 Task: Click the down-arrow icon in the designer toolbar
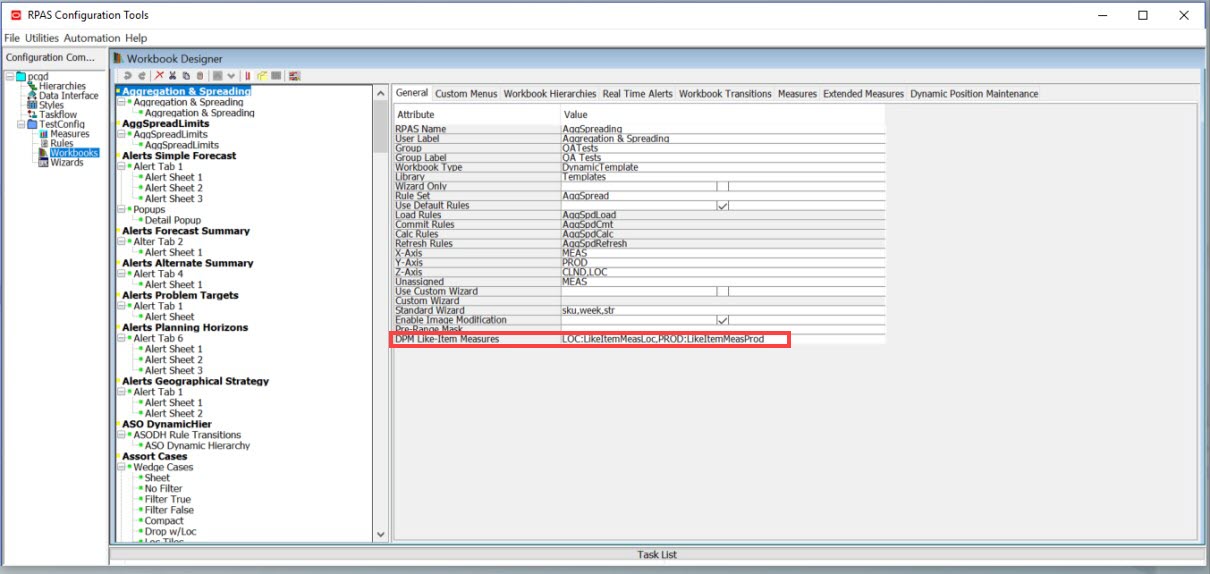(231, 76)
